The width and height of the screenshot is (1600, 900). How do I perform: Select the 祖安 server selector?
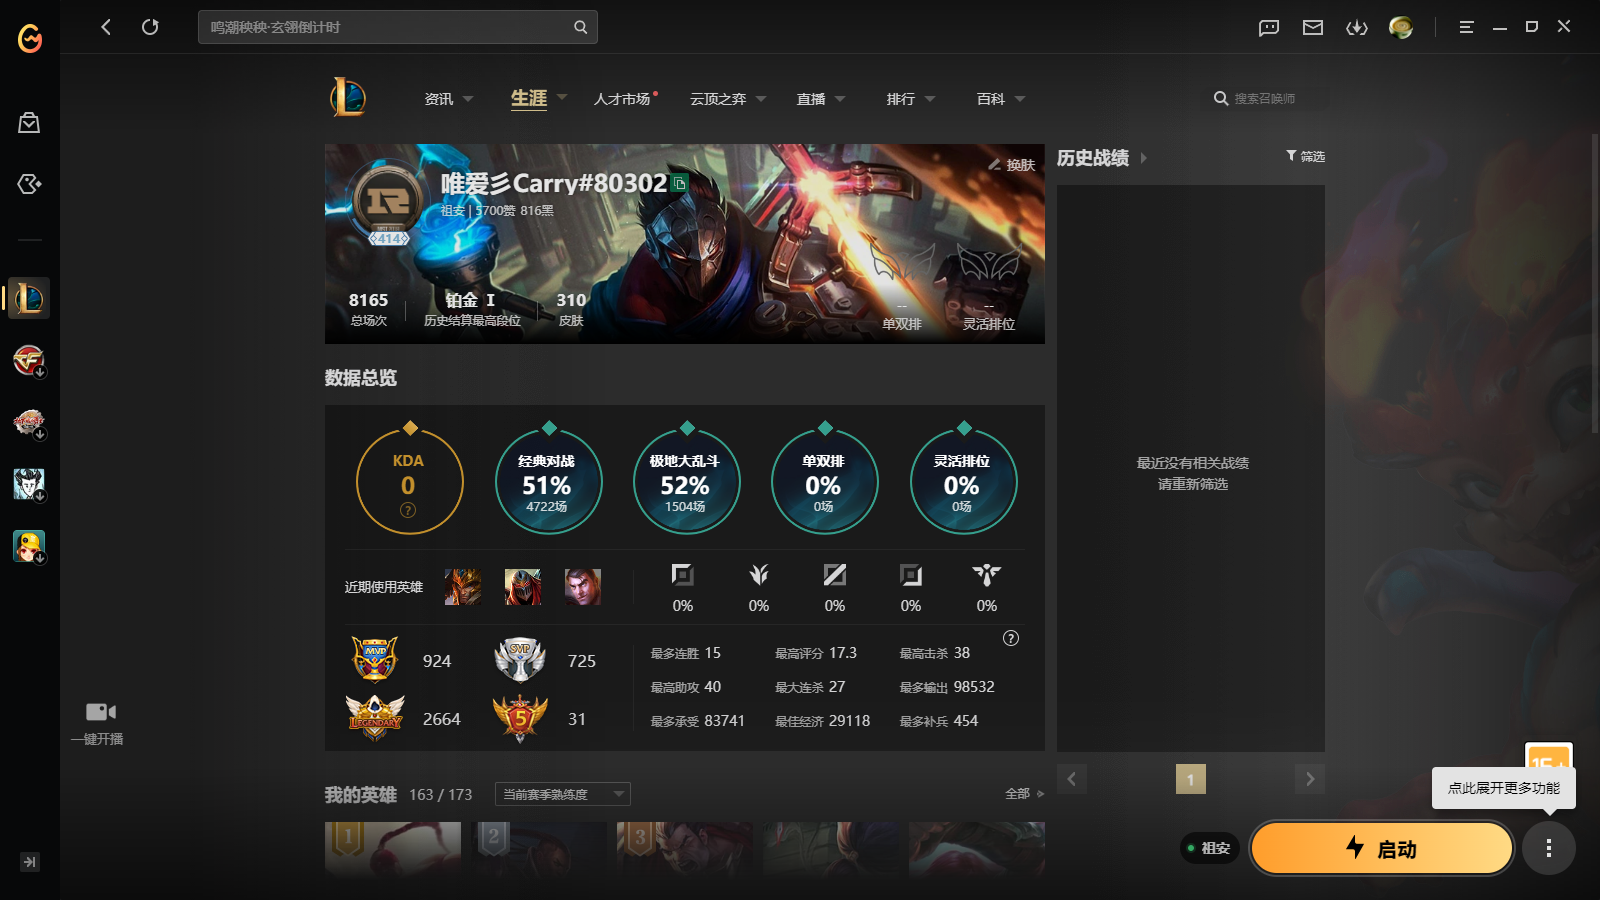pyautogui.click(x=1210, y=848)
